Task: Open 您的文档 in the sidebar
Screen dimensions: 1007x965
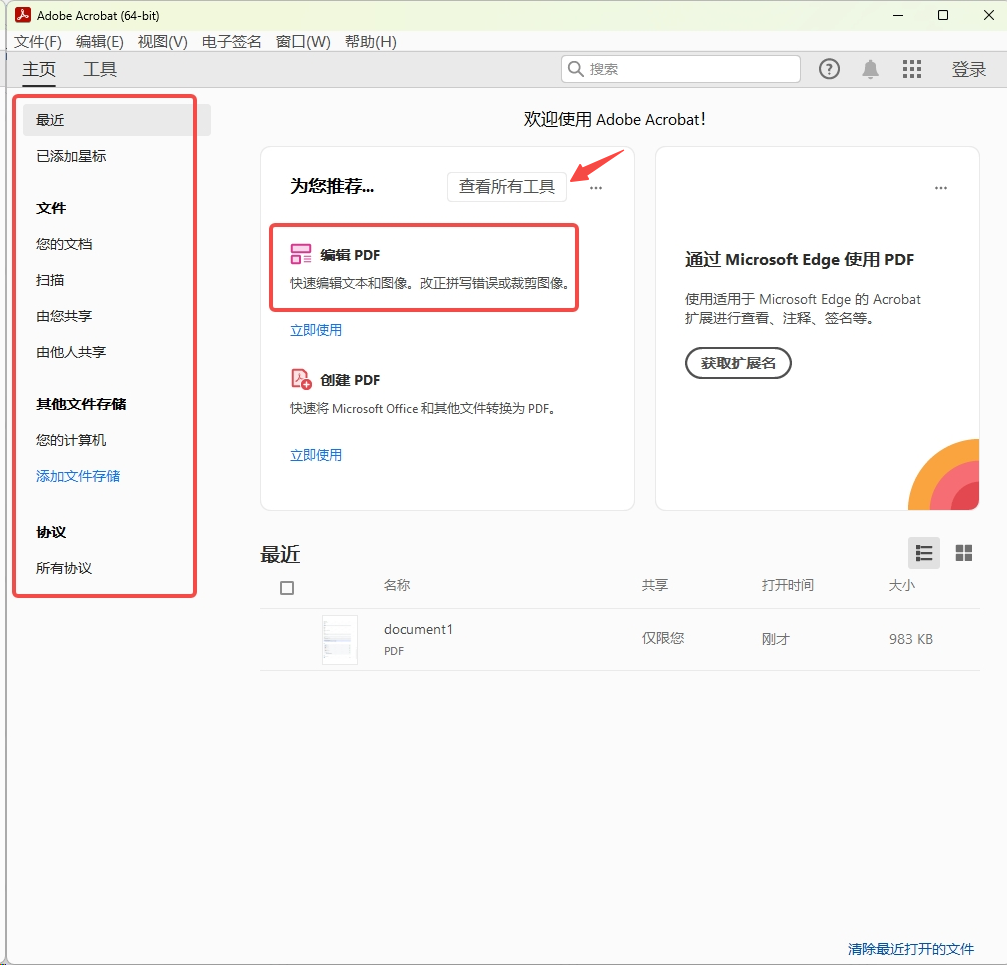Action: 64,244
